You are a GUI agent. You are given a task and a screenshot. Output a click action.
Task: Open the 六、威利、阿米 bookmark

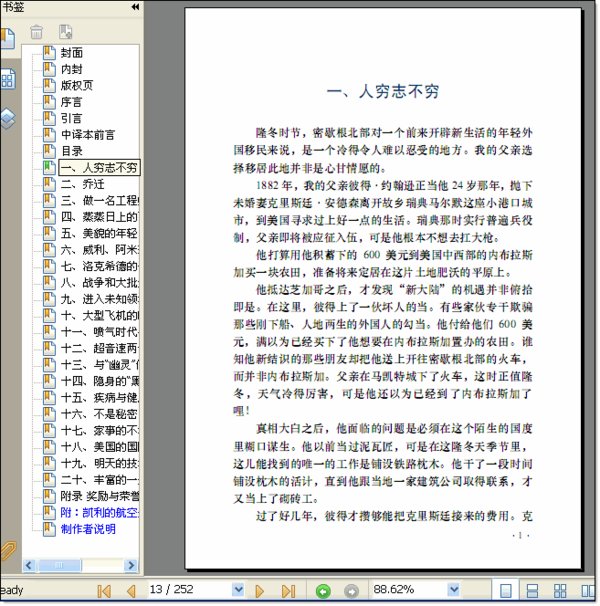tap(100, 250)
